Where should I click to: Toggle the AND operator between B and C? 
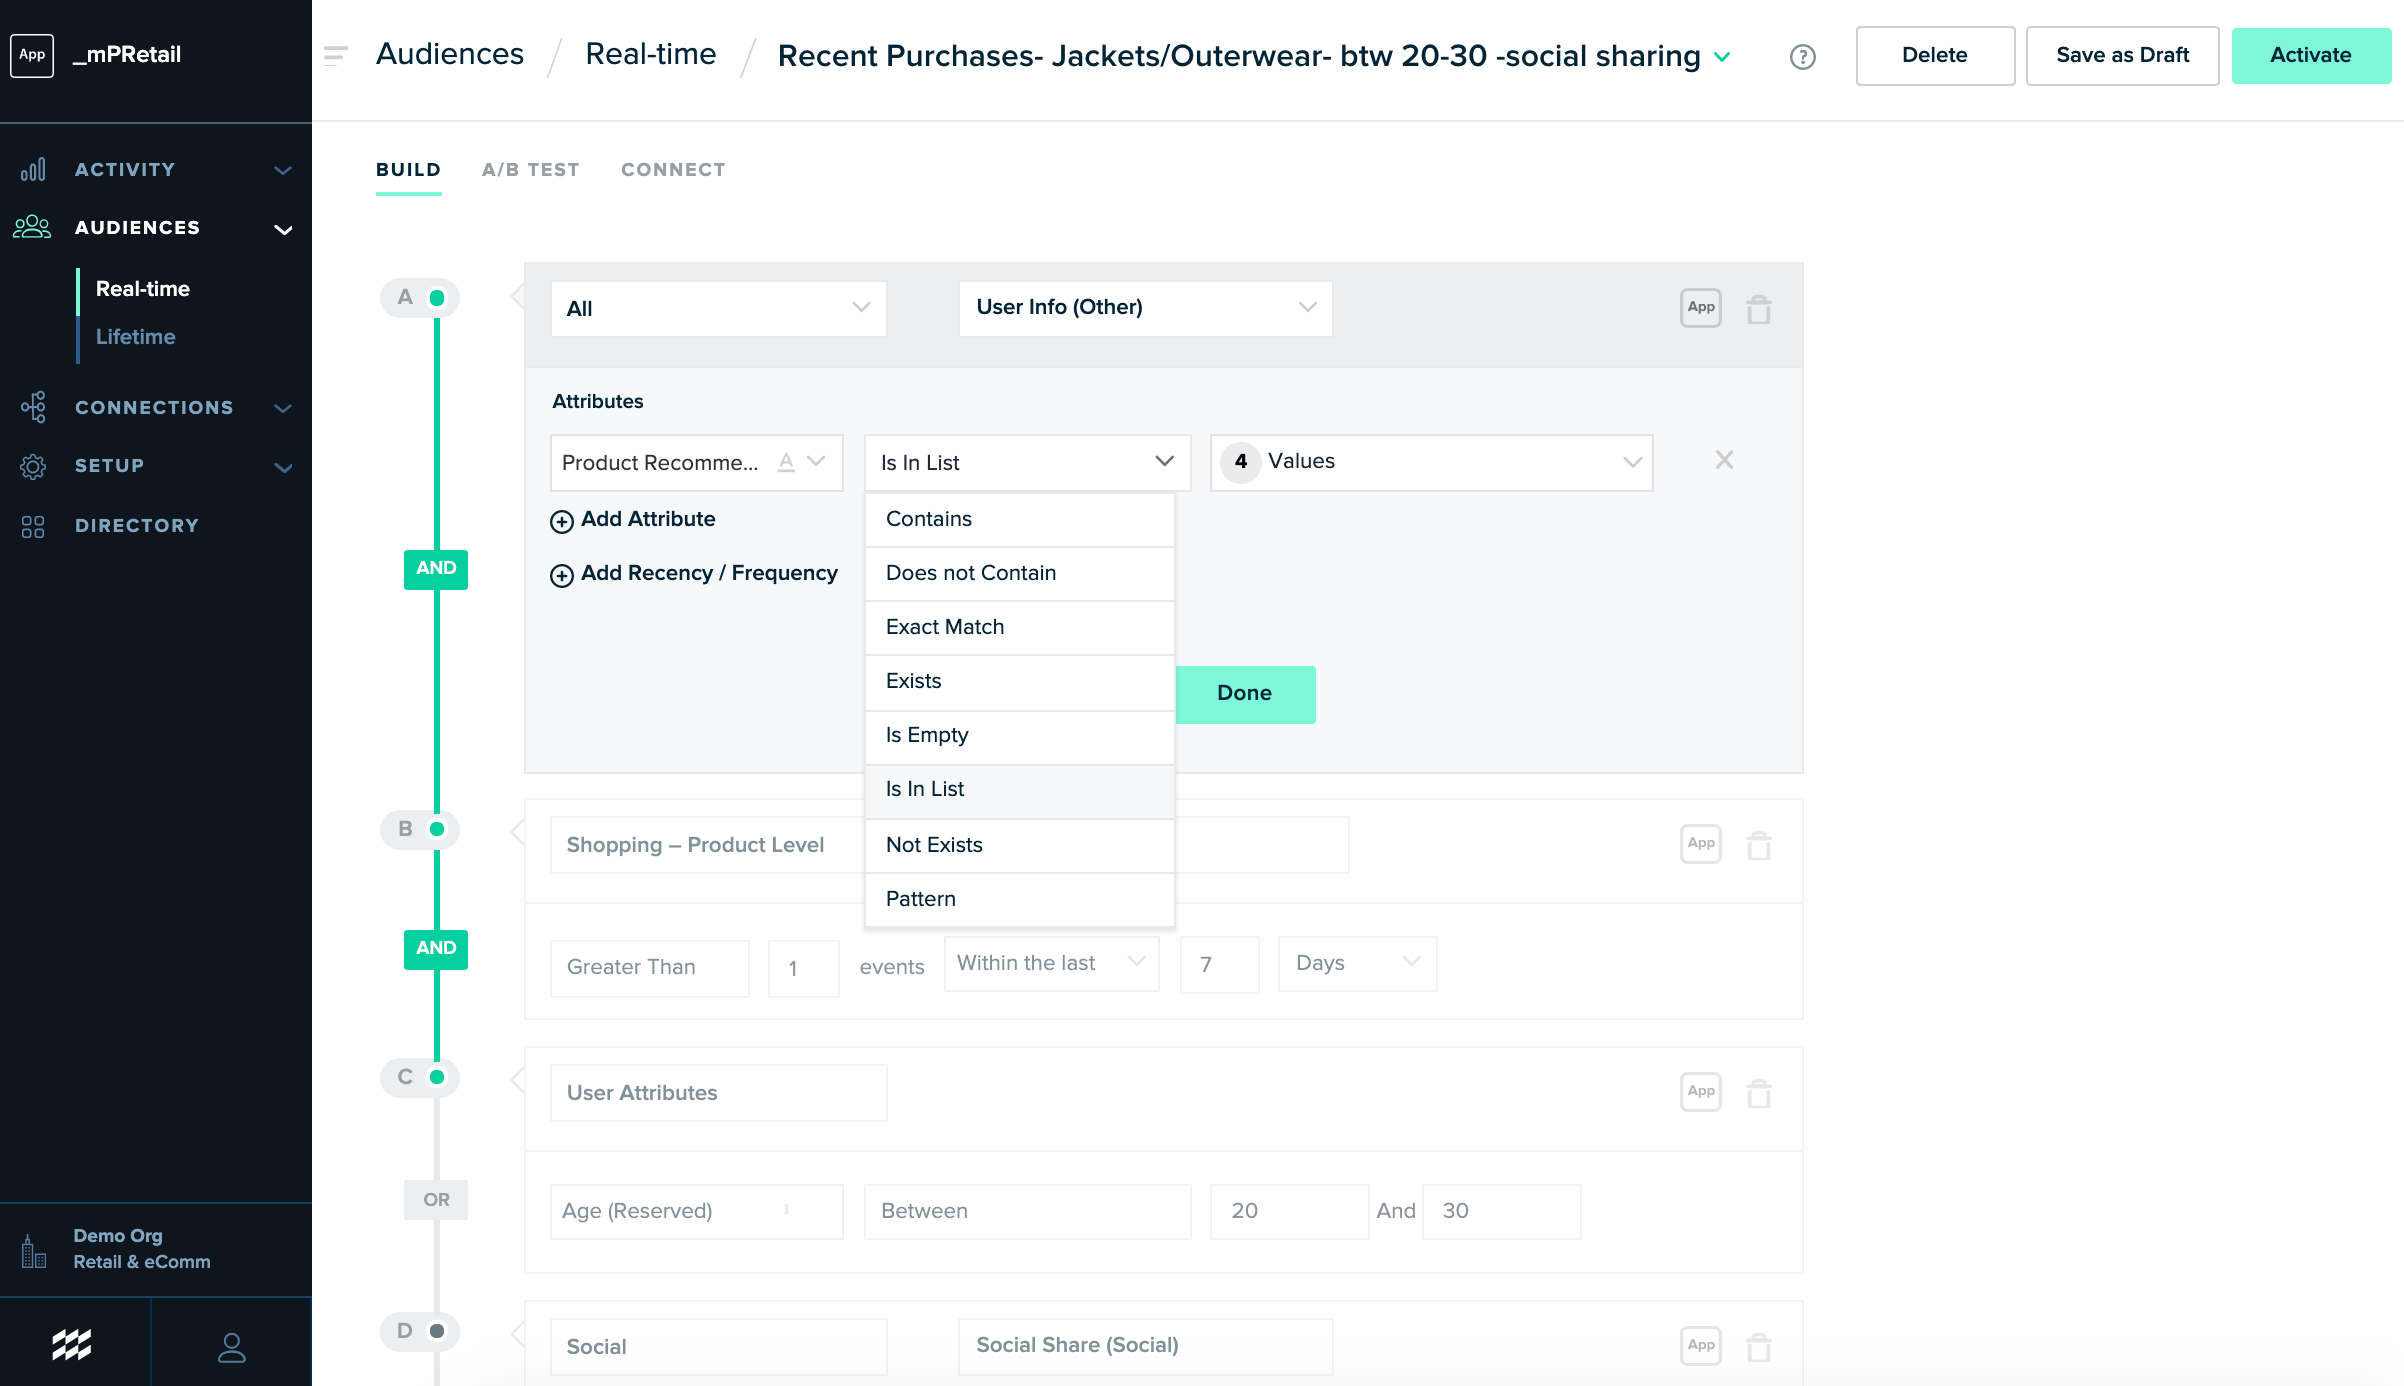coord(436,949)
